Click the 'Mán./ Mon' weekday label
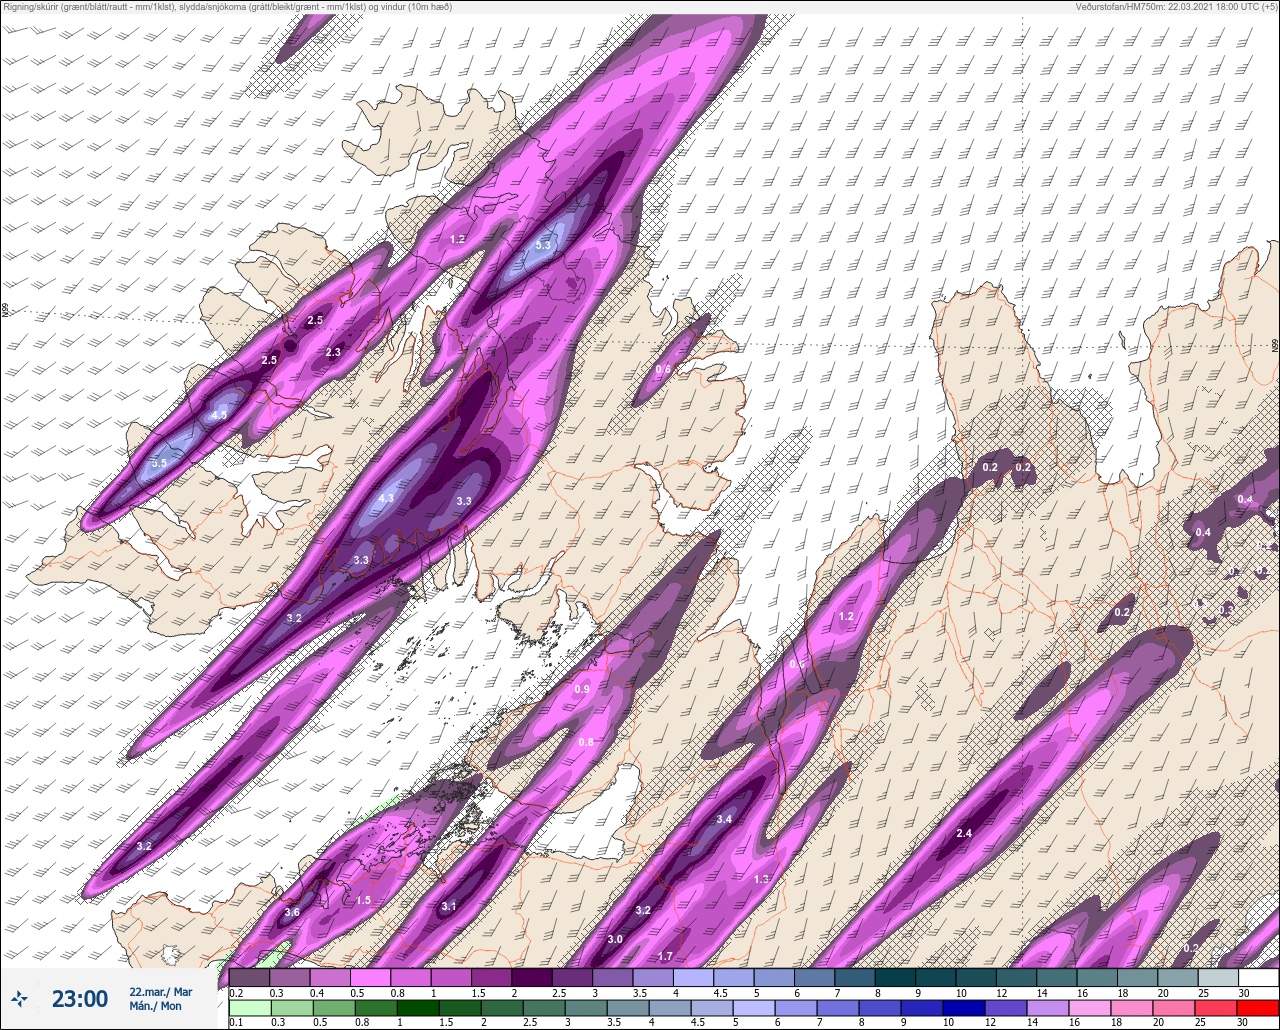 (x=156, y=1006)
